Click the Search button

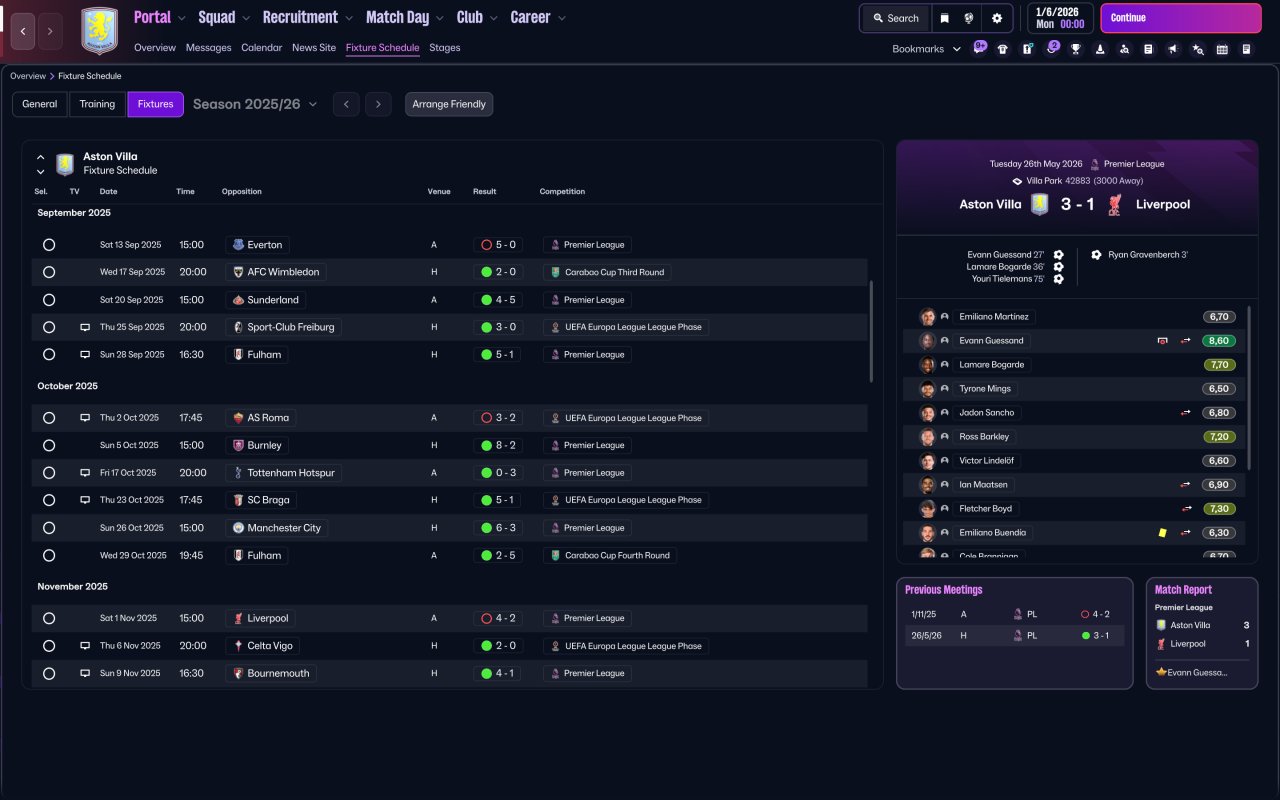896,18
